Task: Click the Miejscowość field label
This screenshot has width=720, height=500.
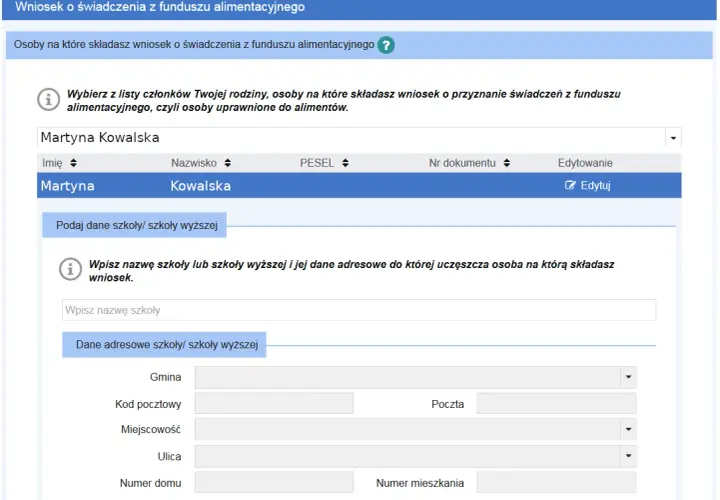Action: 151,429
